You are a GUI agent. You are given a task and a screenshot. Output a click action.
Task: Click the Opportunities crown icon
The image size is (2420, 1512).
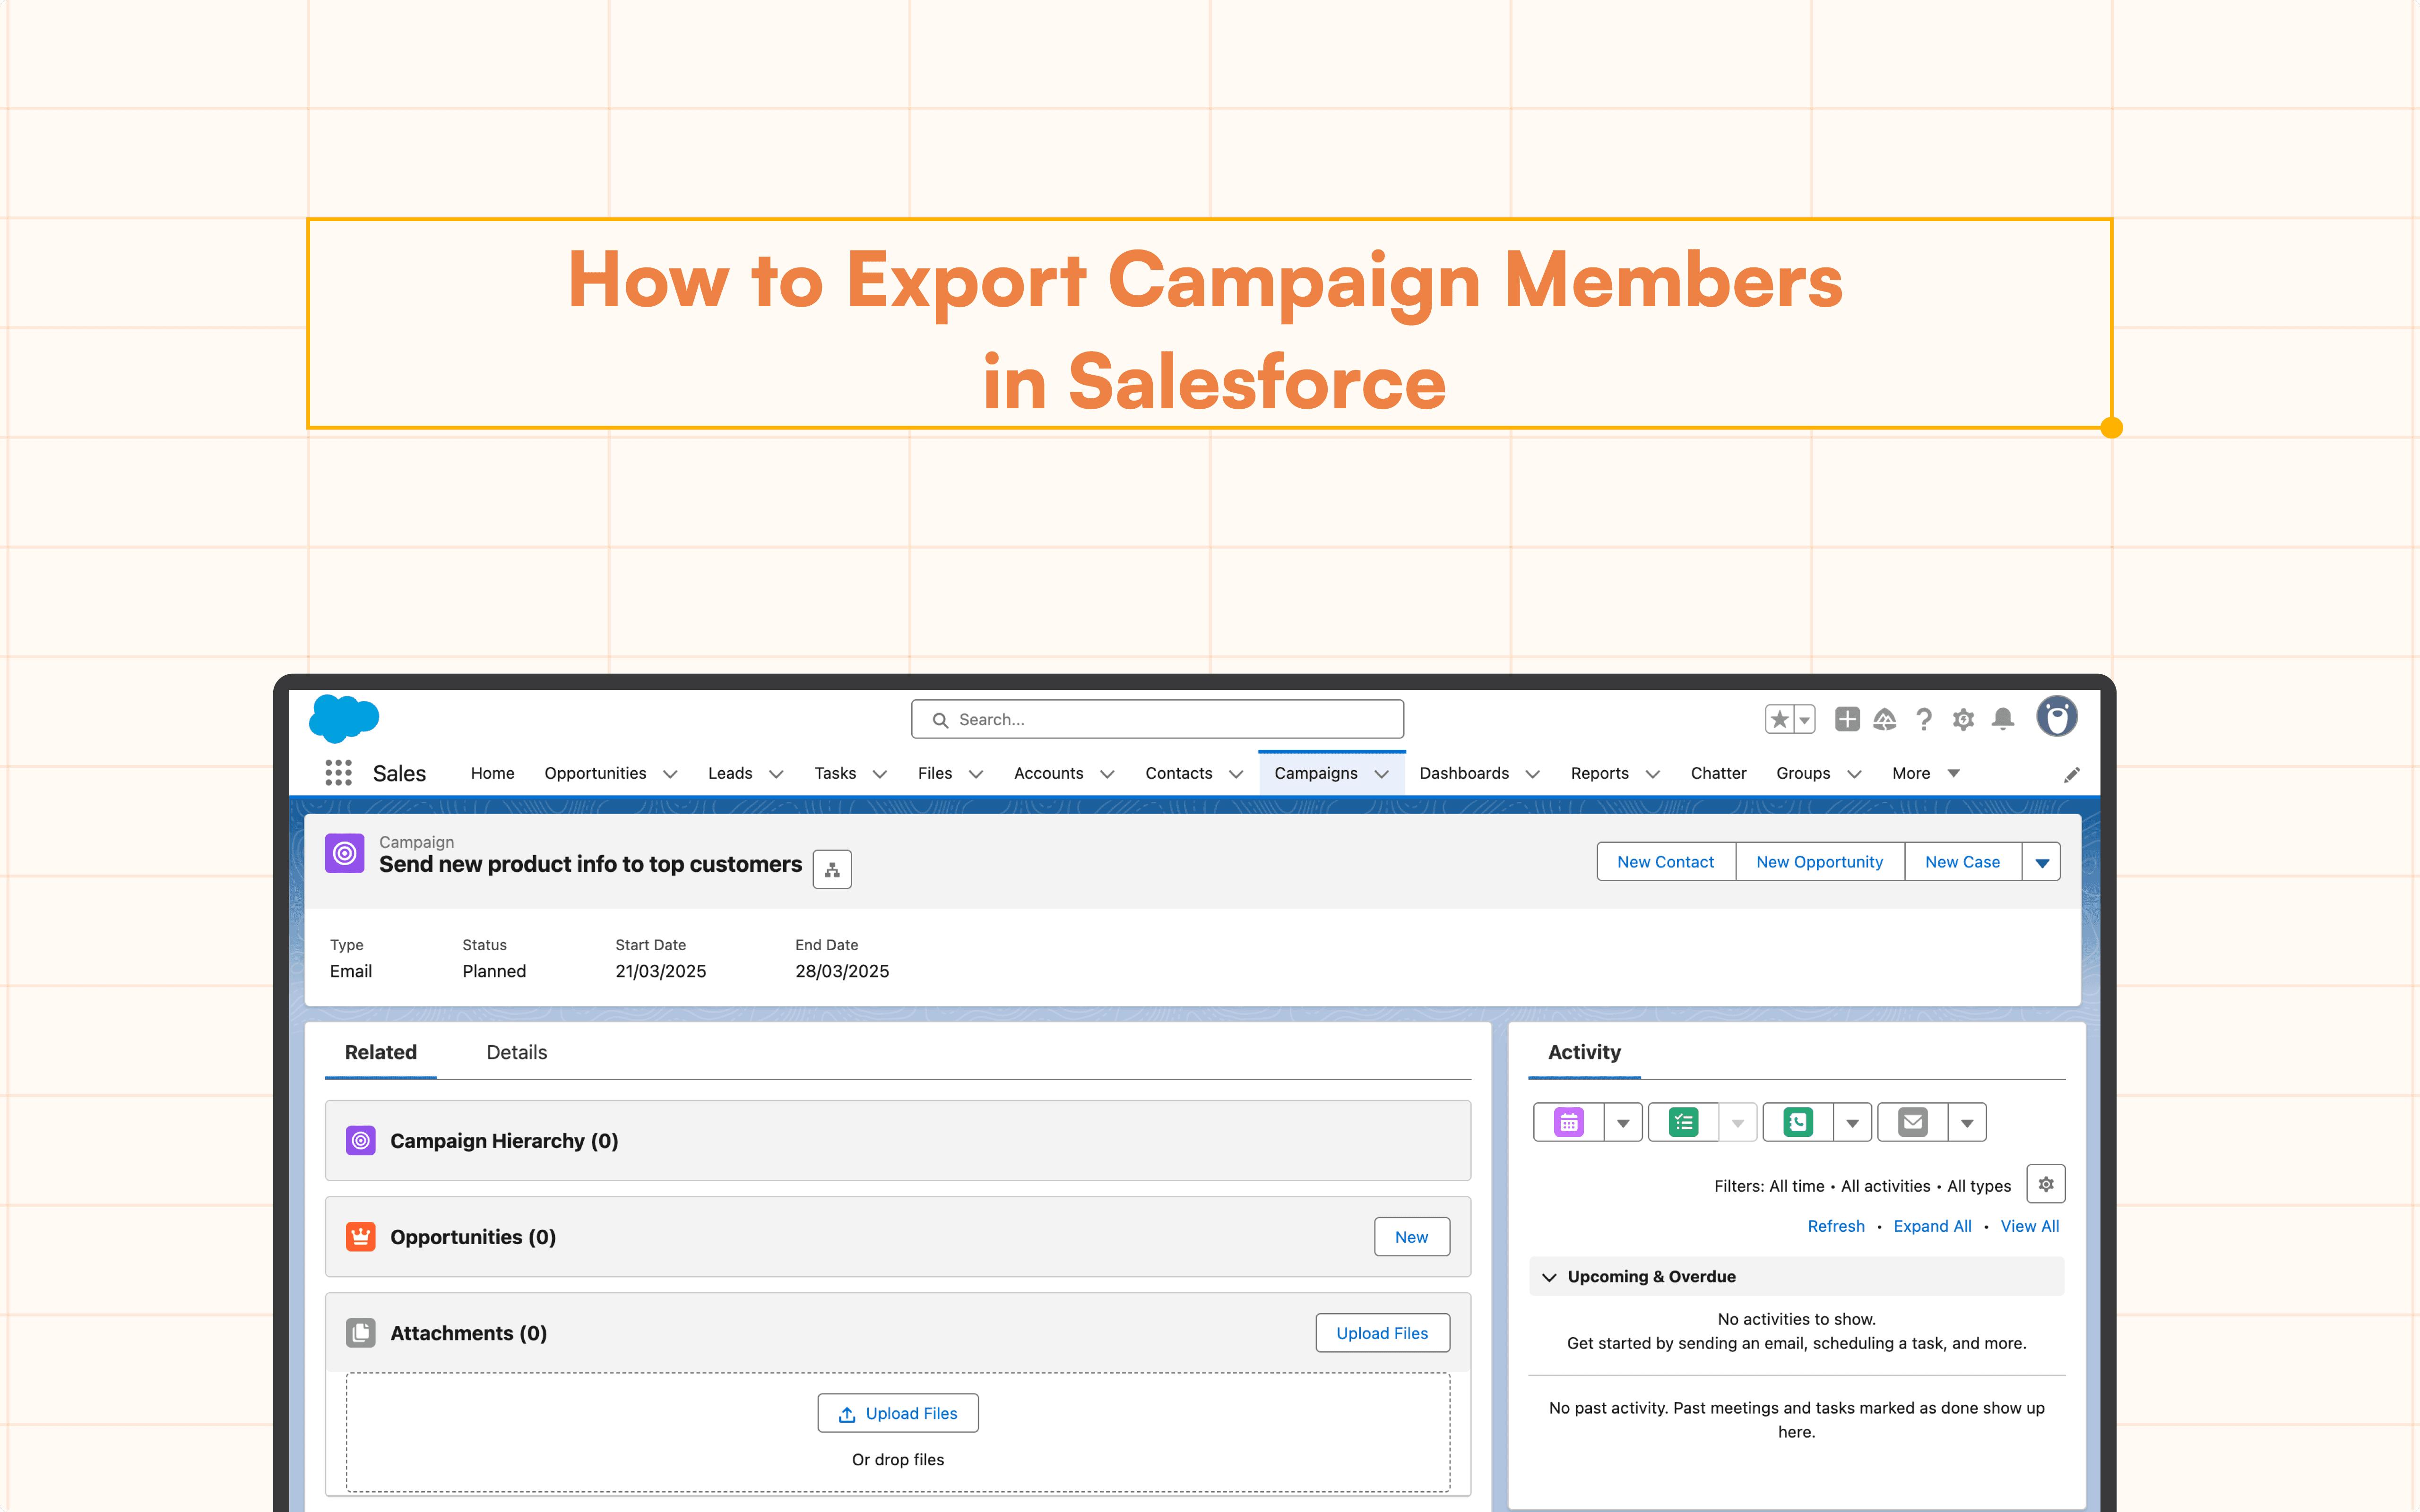[361, 1236]
